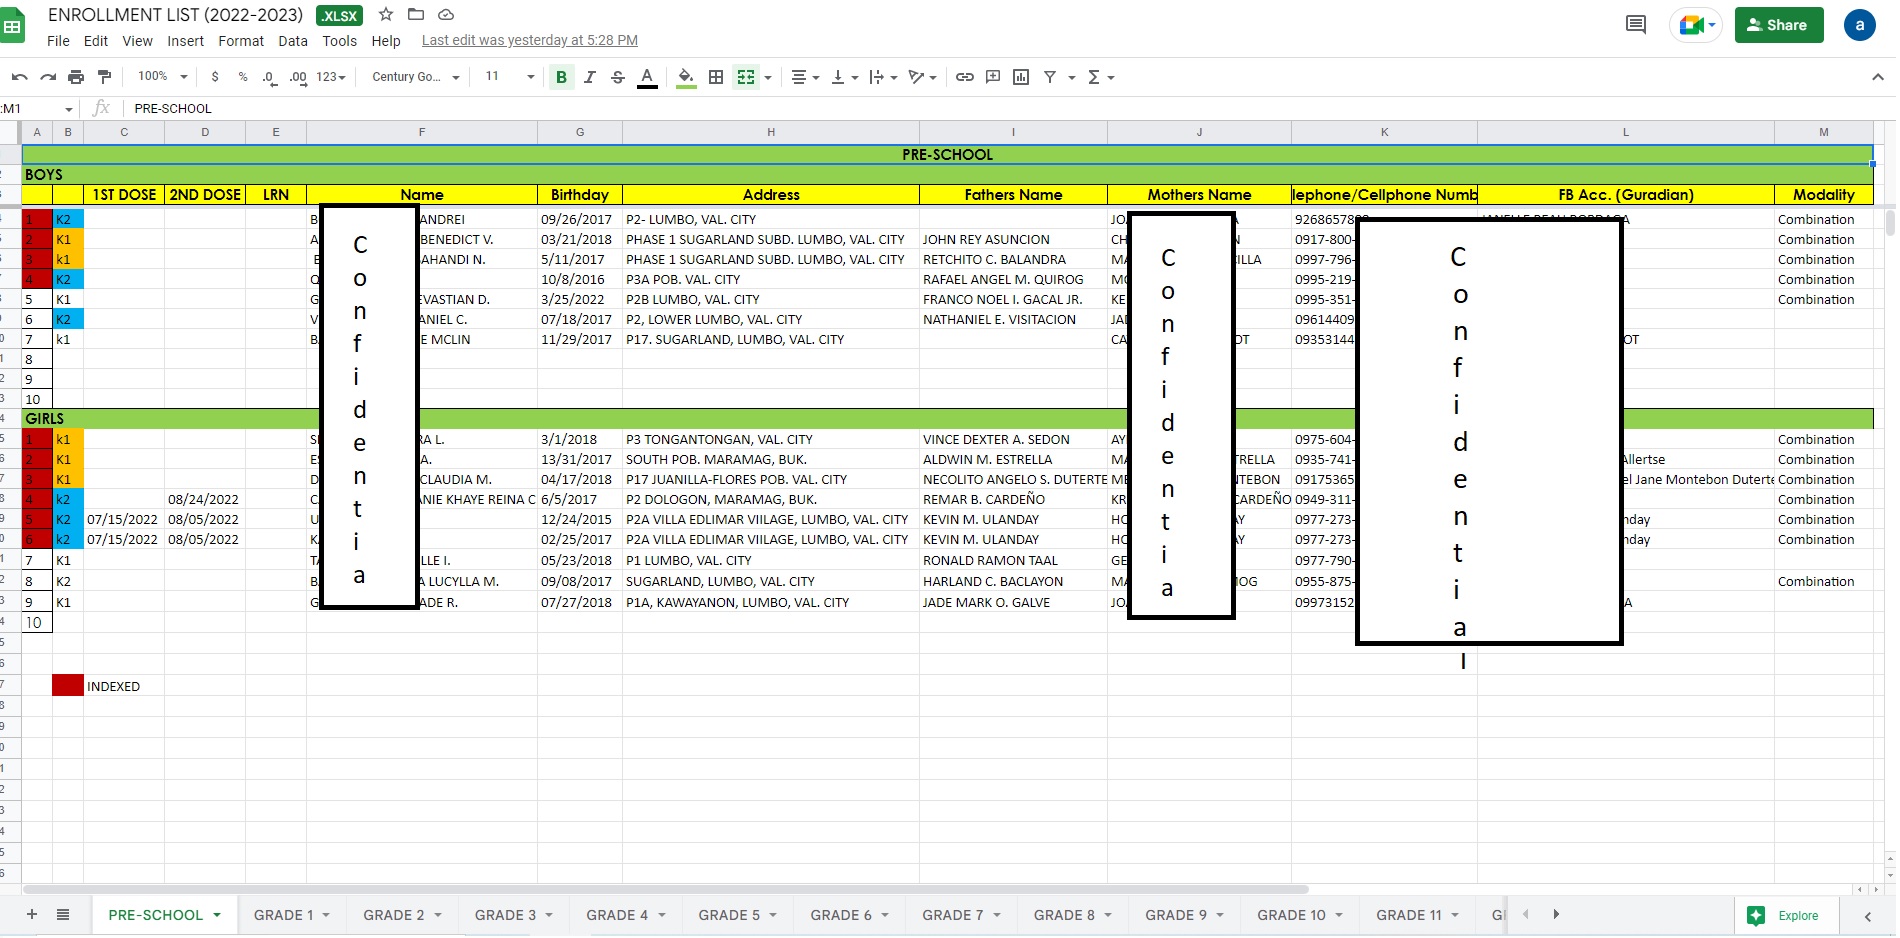Open the Insert menu

coord(185,41)
